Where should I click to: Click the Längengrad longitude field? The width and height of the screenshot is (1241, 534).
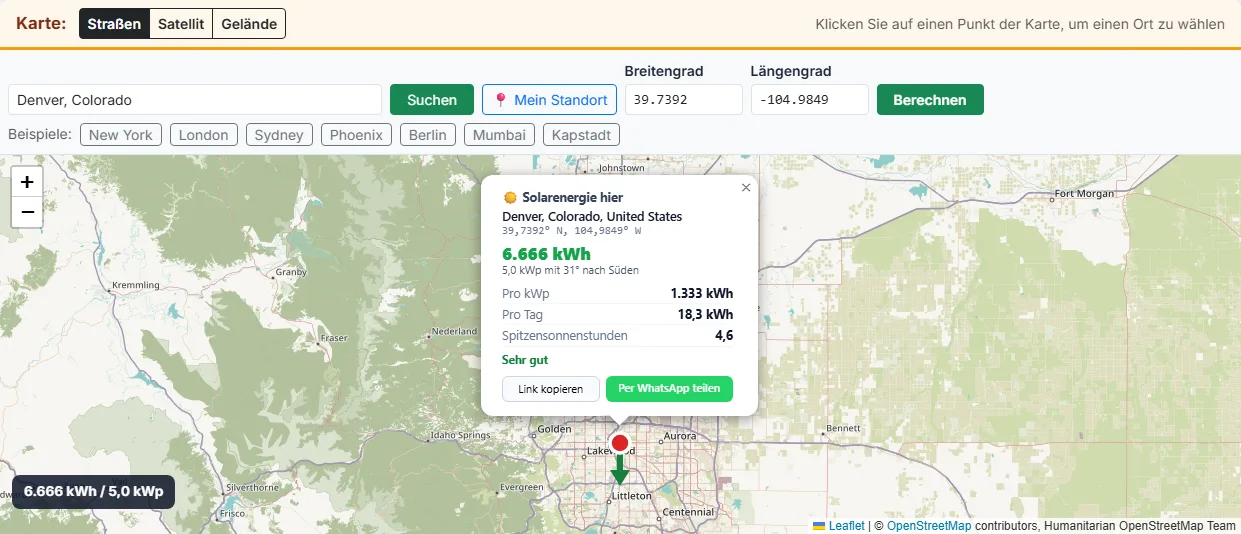(810, 100)
